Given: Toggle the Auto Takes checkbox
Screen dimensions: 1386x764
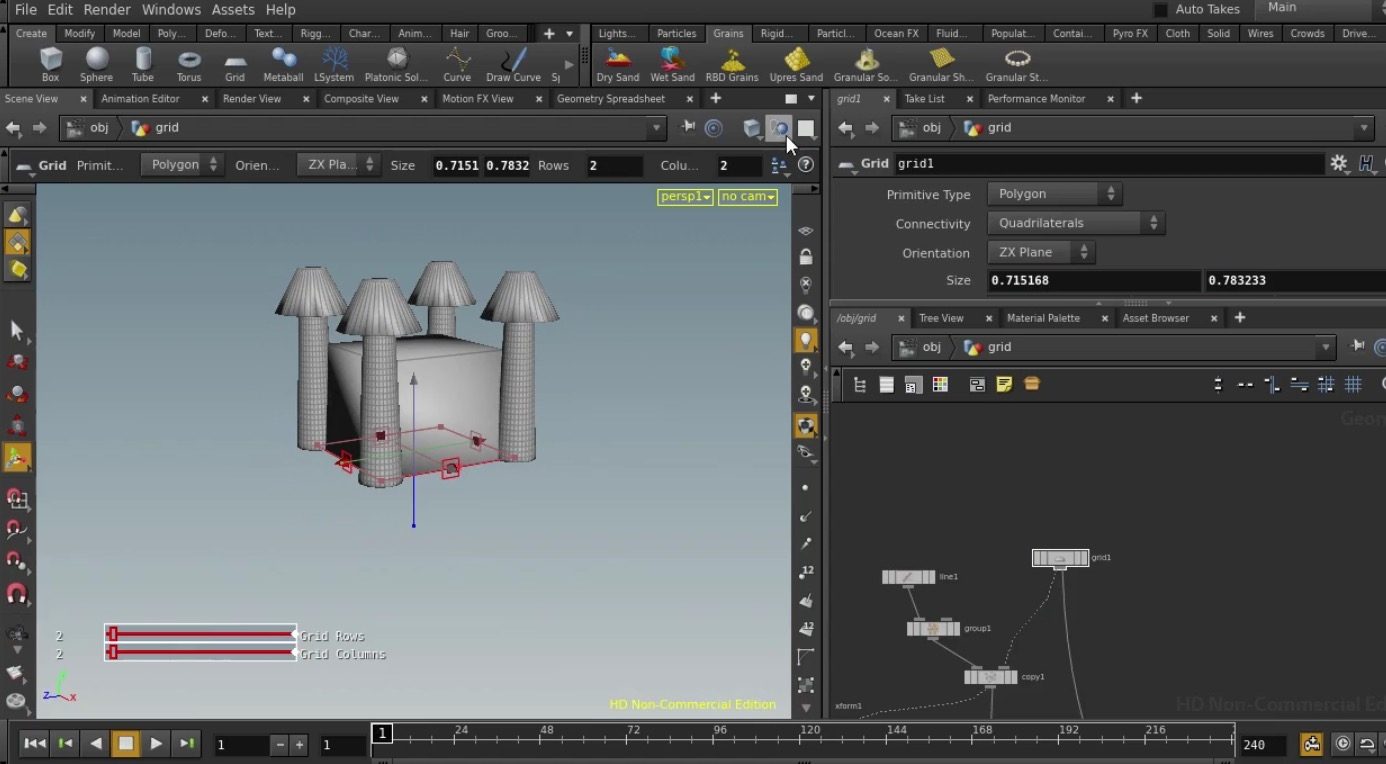Looking at the screenshot, I should pyautogui.click(x=1160, y=10).
